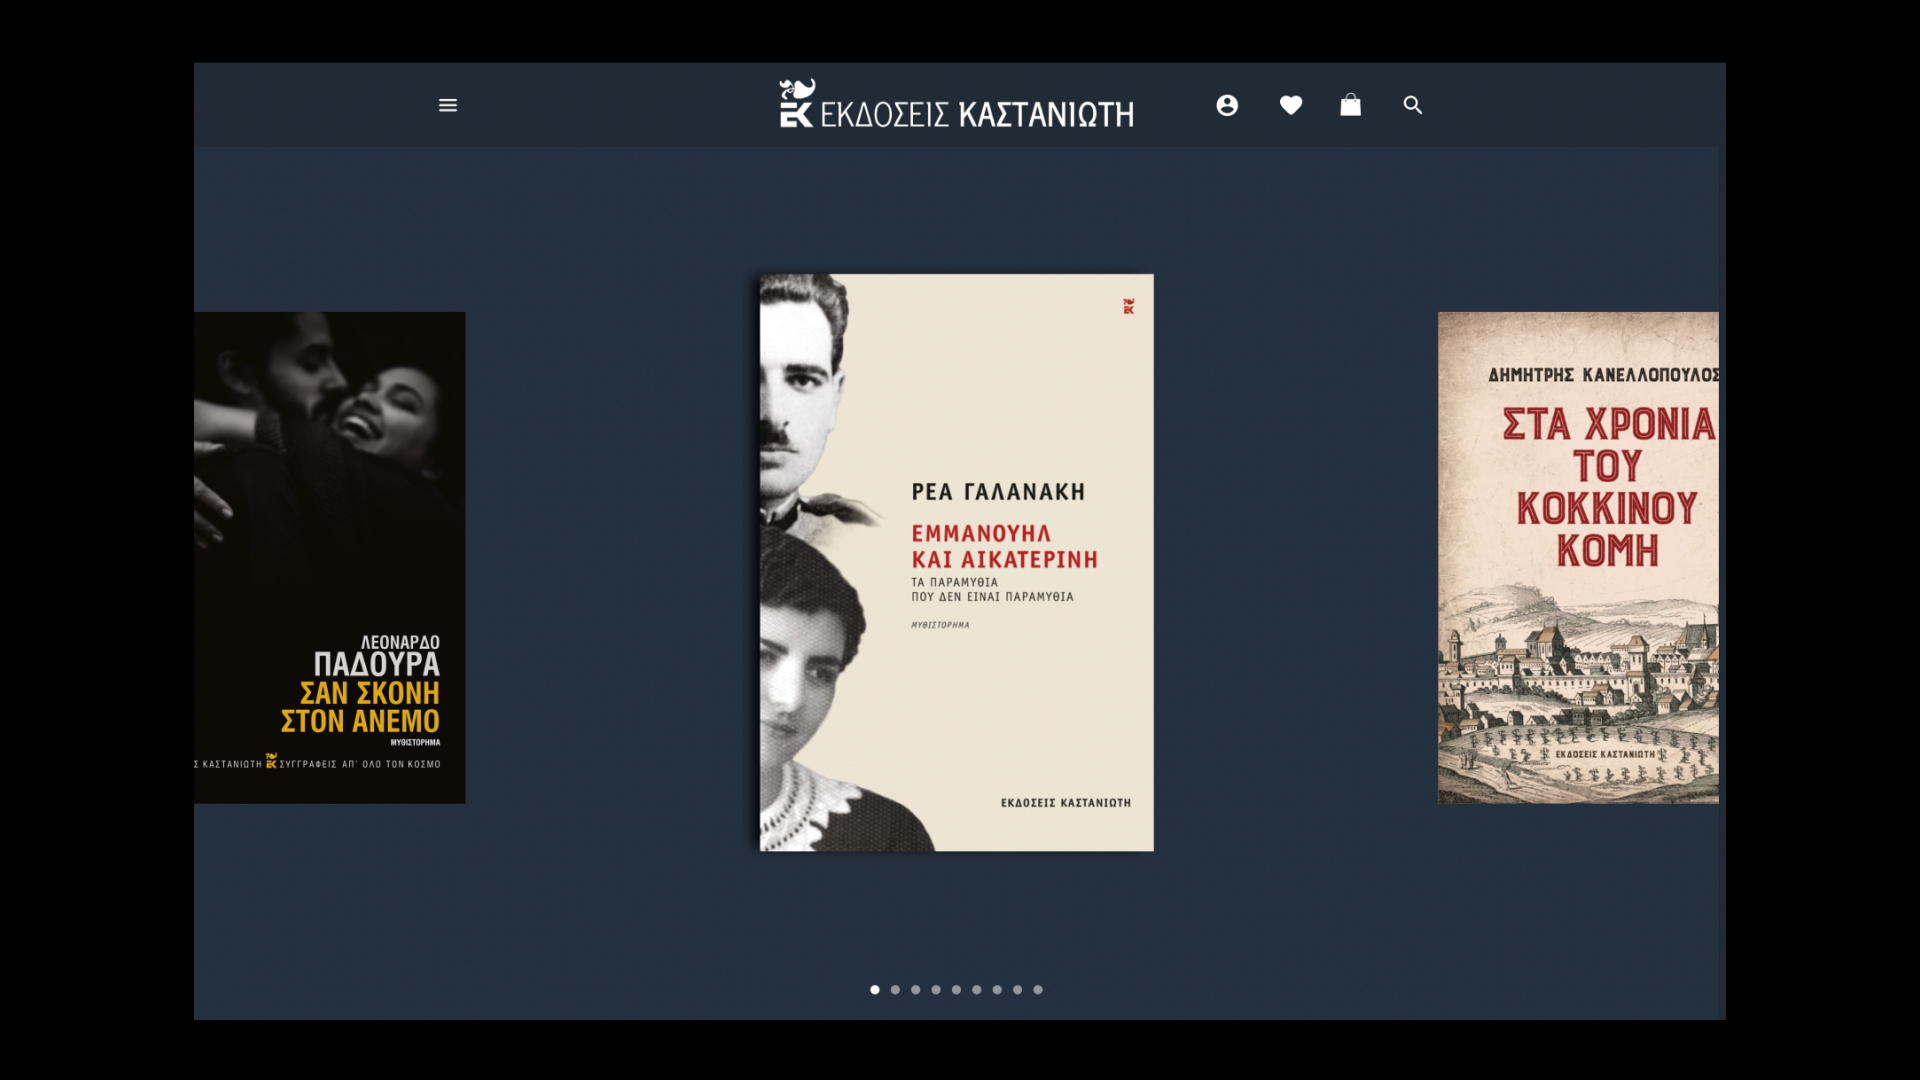The image size is (1920, 1080).
Task: Select the Παδούρα Σαν σκόνη στον άνεμο cover
Action: tap(330, 558)
